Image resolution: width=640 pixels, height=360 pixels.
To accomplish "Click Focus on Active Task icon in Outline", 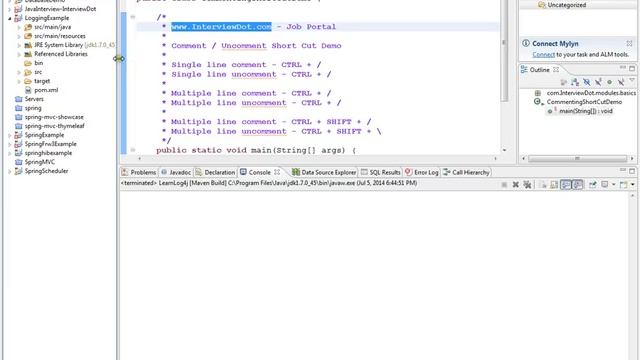I will 564,82.
